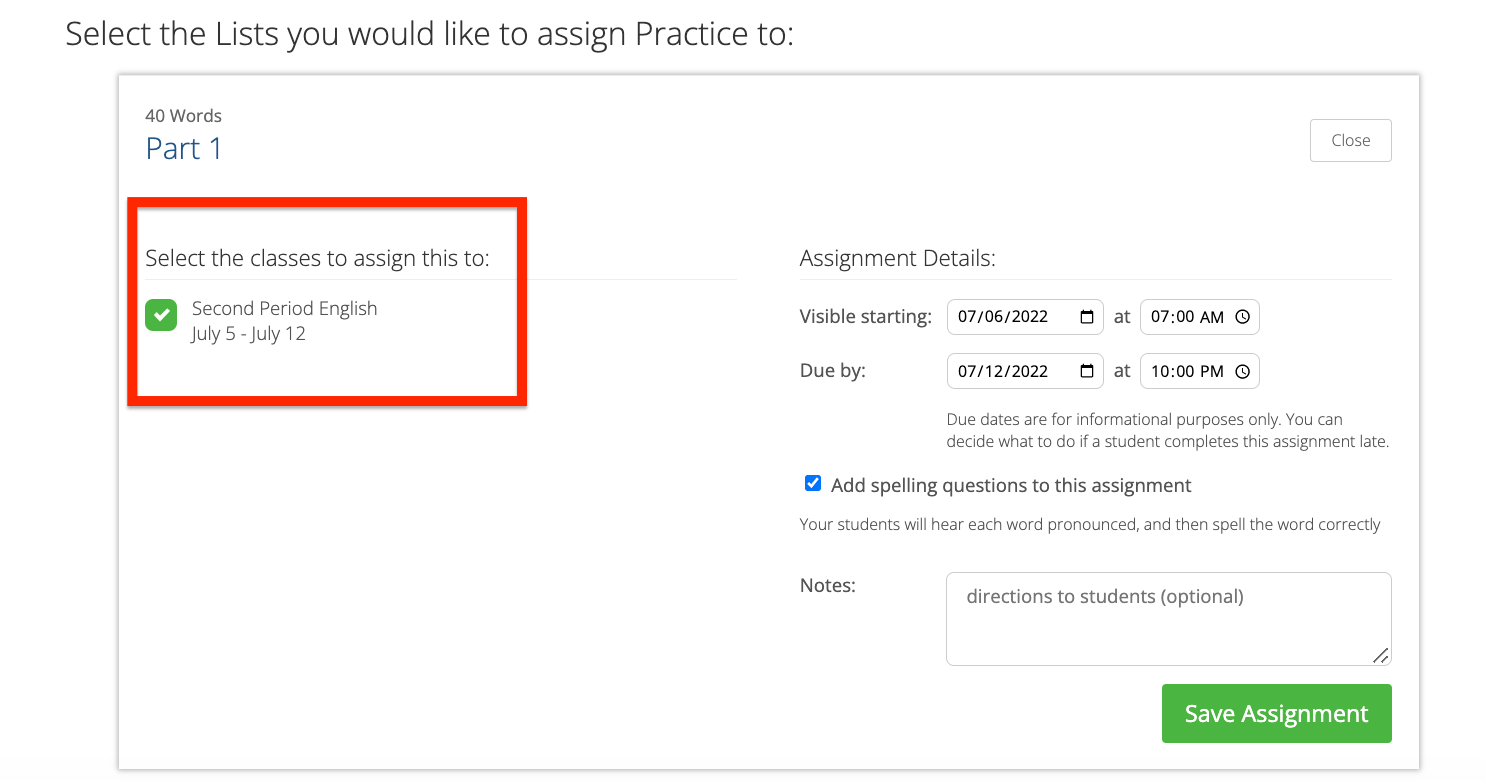Open the Due by date calendar picker

[1087, 371]
